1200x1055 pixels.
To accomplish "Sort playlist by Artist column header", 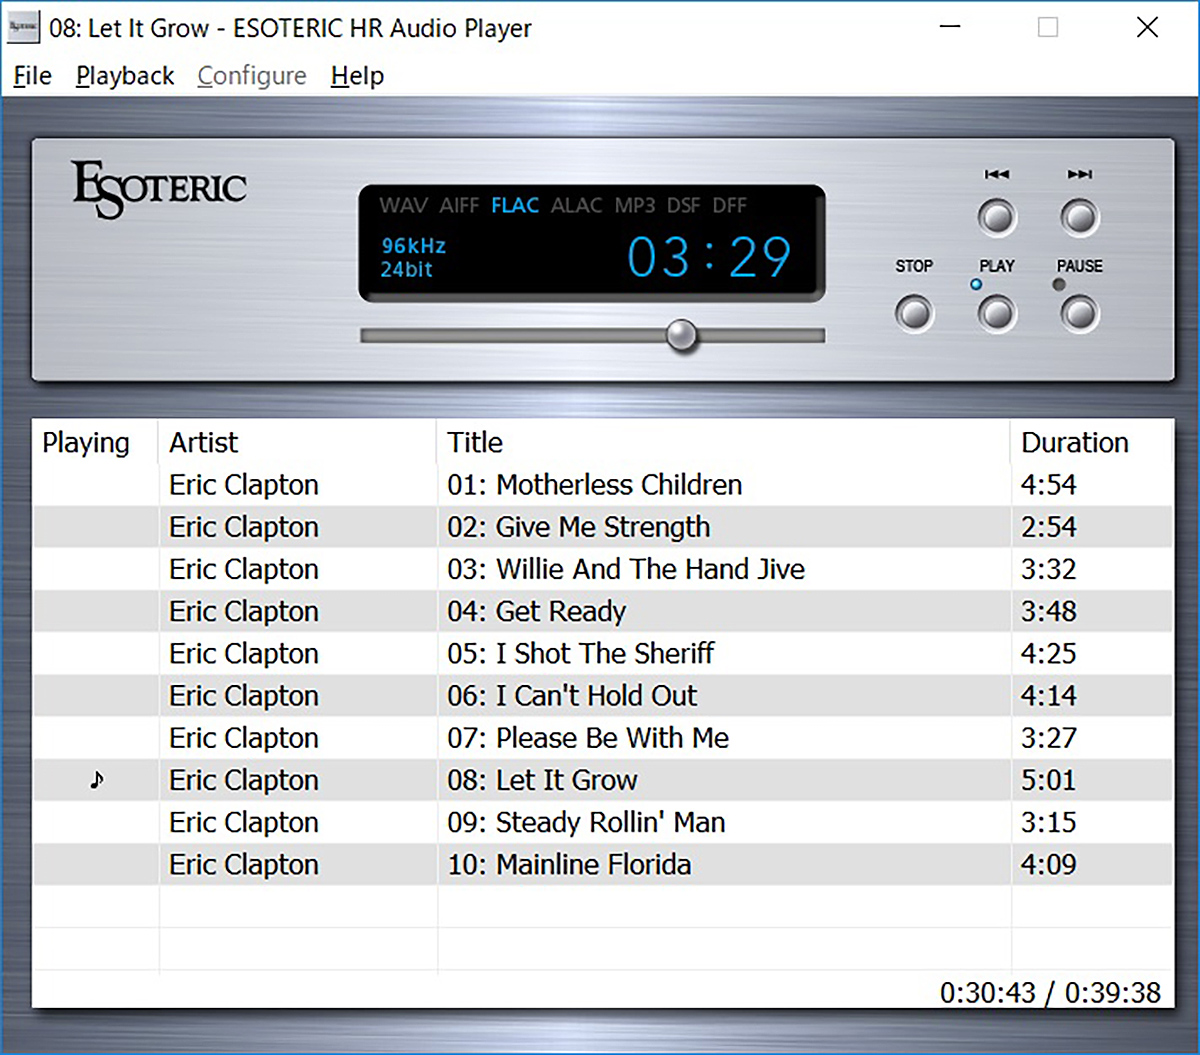I will pyautogui.click(x=297, y=442).
